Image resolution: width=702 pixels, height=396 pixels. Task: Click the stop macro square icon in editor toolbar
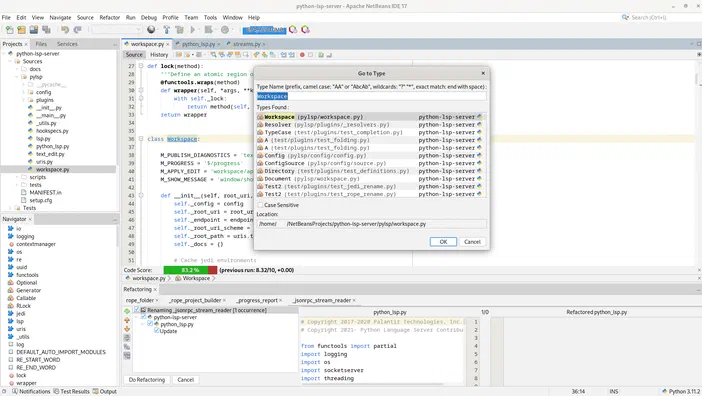[311, 55]
